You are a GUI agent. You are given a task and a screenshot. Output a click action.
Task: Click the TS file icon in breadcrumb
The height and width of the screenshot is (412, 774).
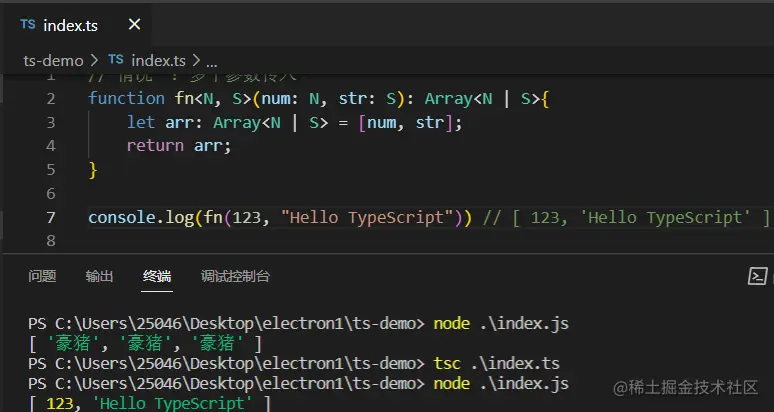pos(116,60)
